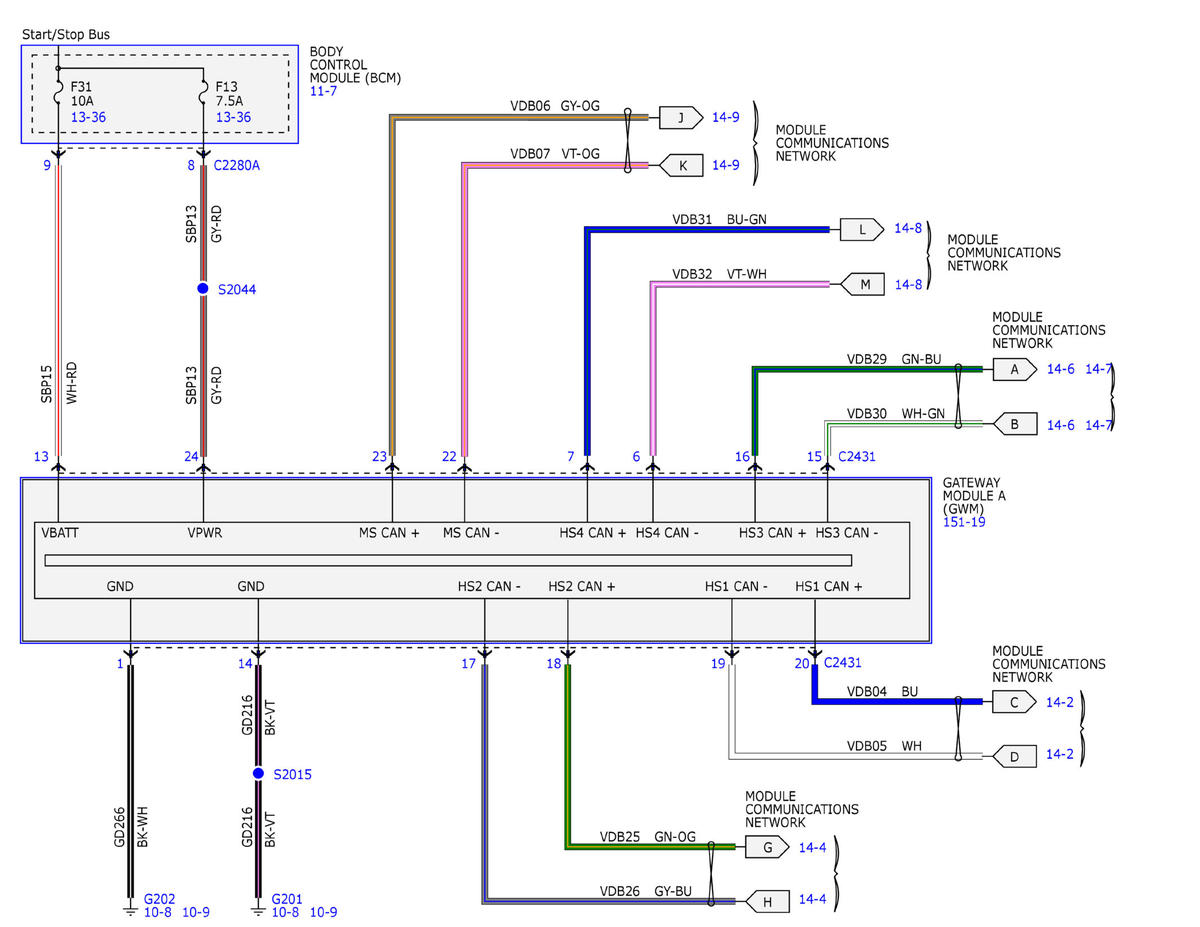1200x927 pixels.
Task: Select pin number 18 on the HS2 CAN + line
Action: point(554,662)
